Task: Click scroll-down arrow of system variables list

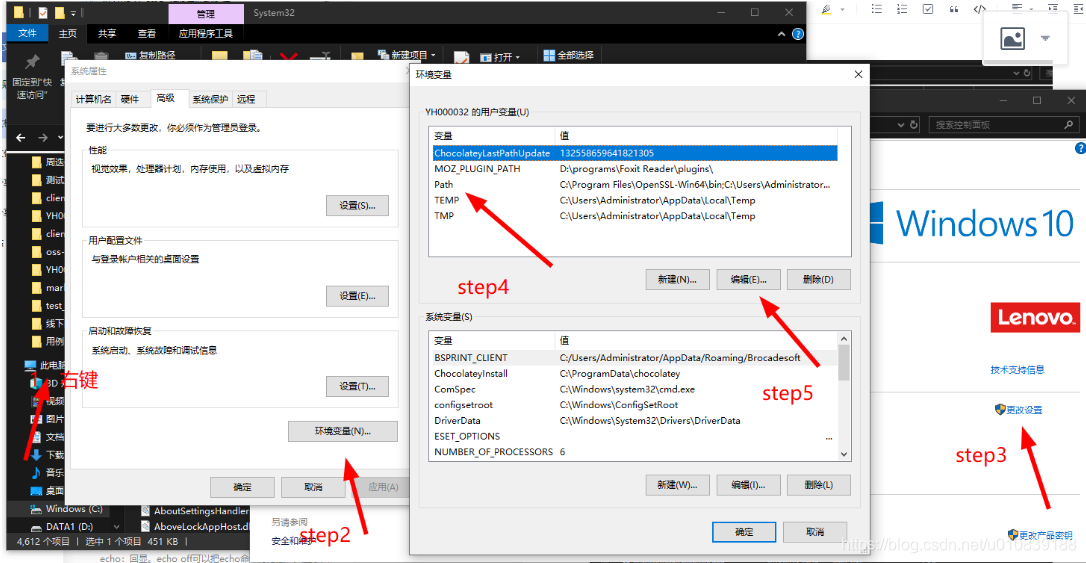Action: [x=844, y=454]
